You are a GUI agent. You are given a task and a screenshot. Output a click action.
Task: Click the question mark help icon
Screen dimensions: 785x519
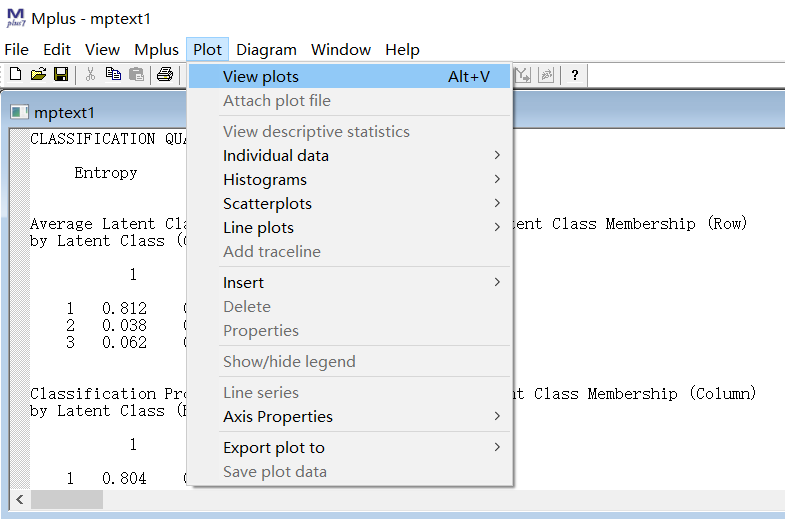click(x=575, y=75)
